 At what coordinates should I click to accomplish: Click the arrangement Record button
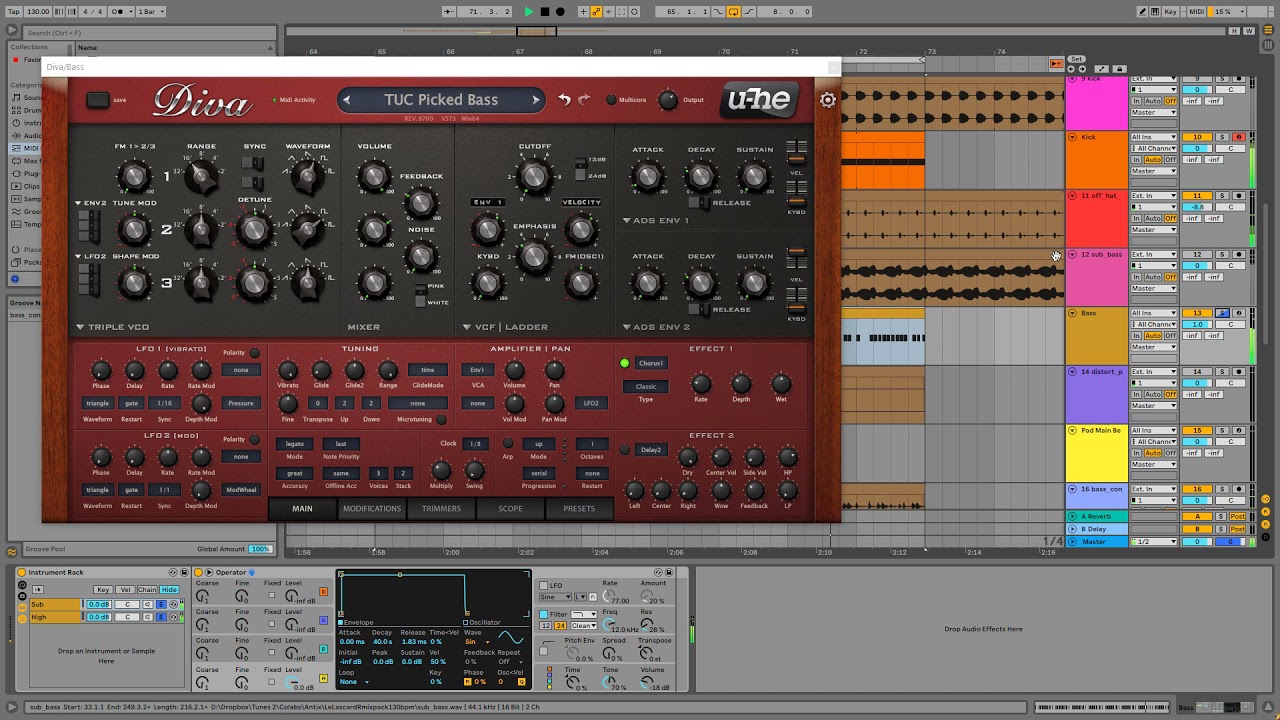click(x=560, y=12)
